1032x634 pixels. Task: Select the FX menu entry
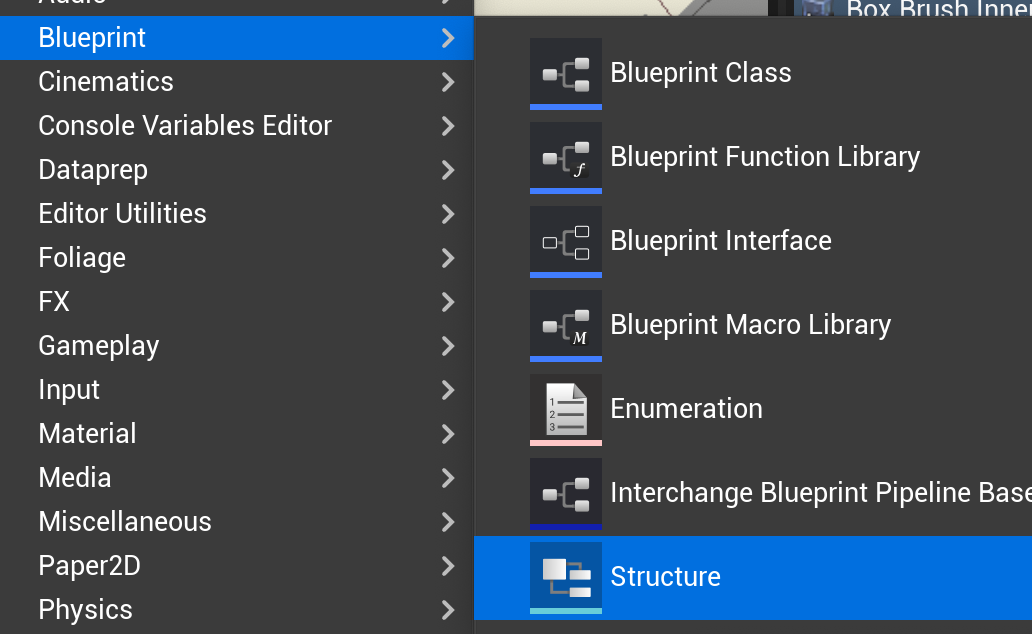point(54,302)
